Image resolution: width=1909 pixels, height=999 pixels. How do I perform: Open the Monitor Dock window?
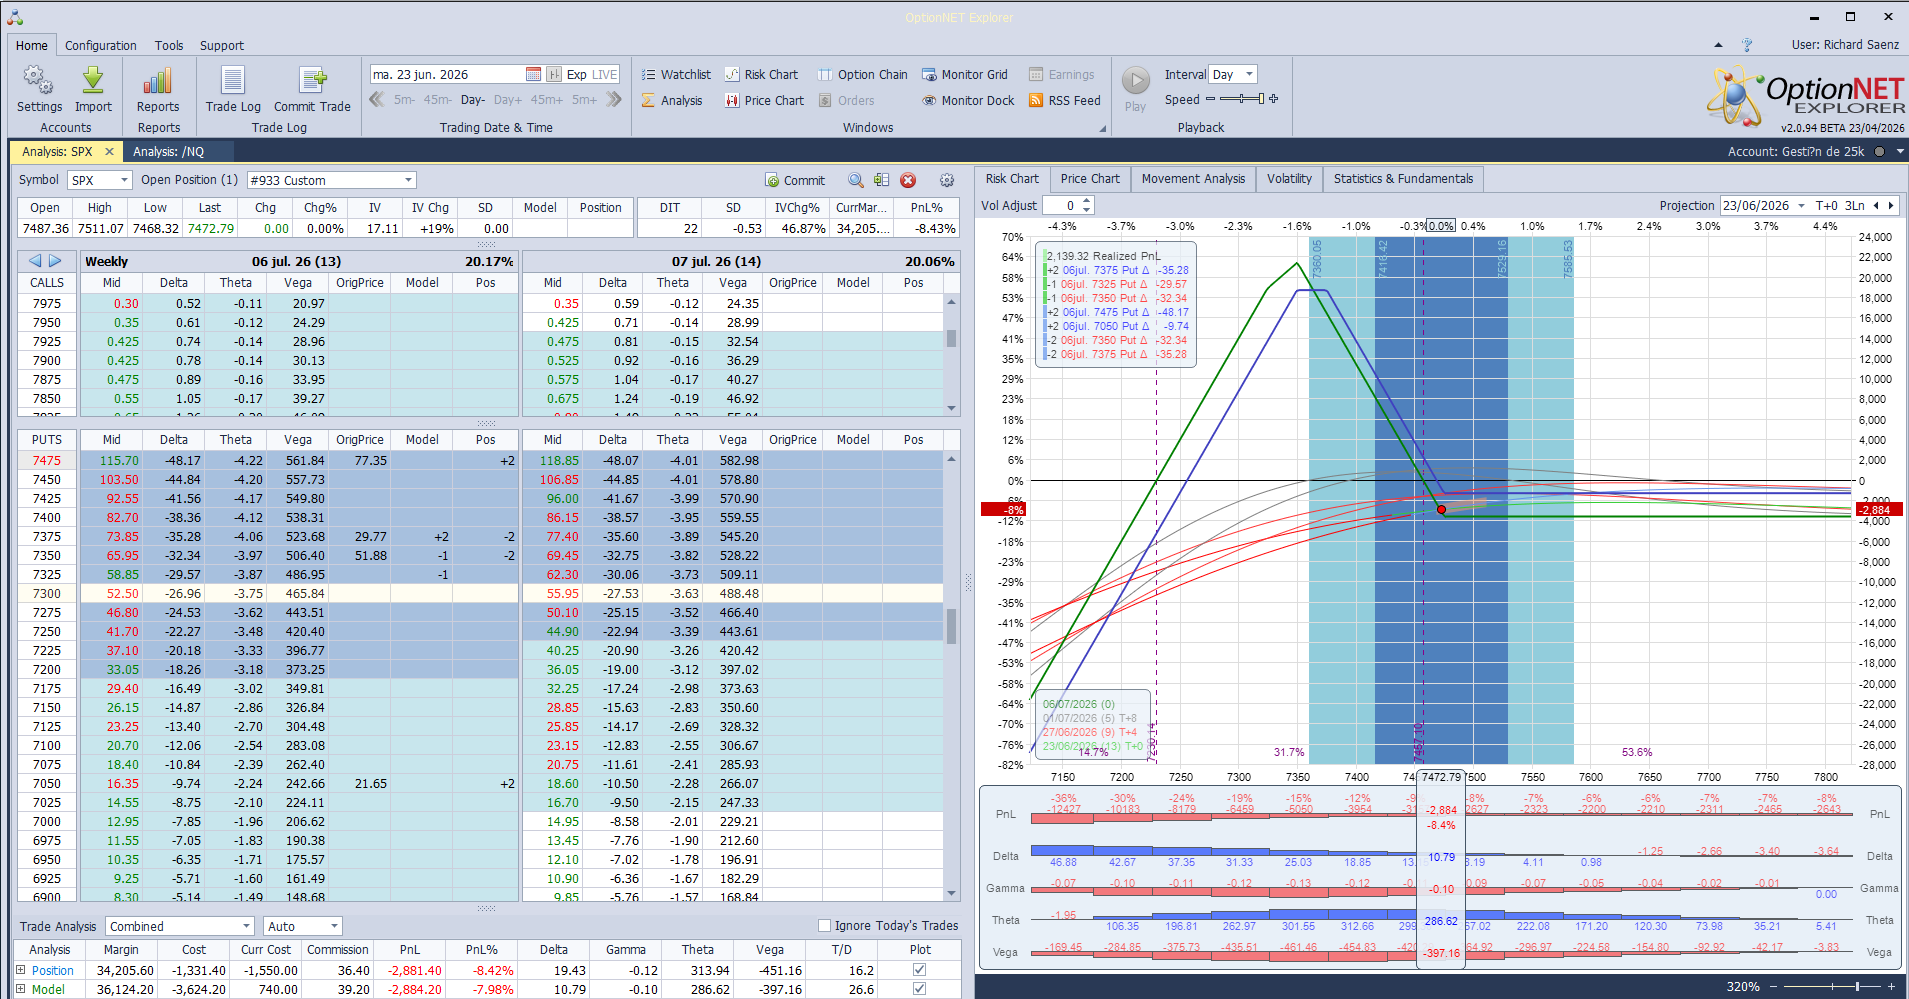pos(967,100)
